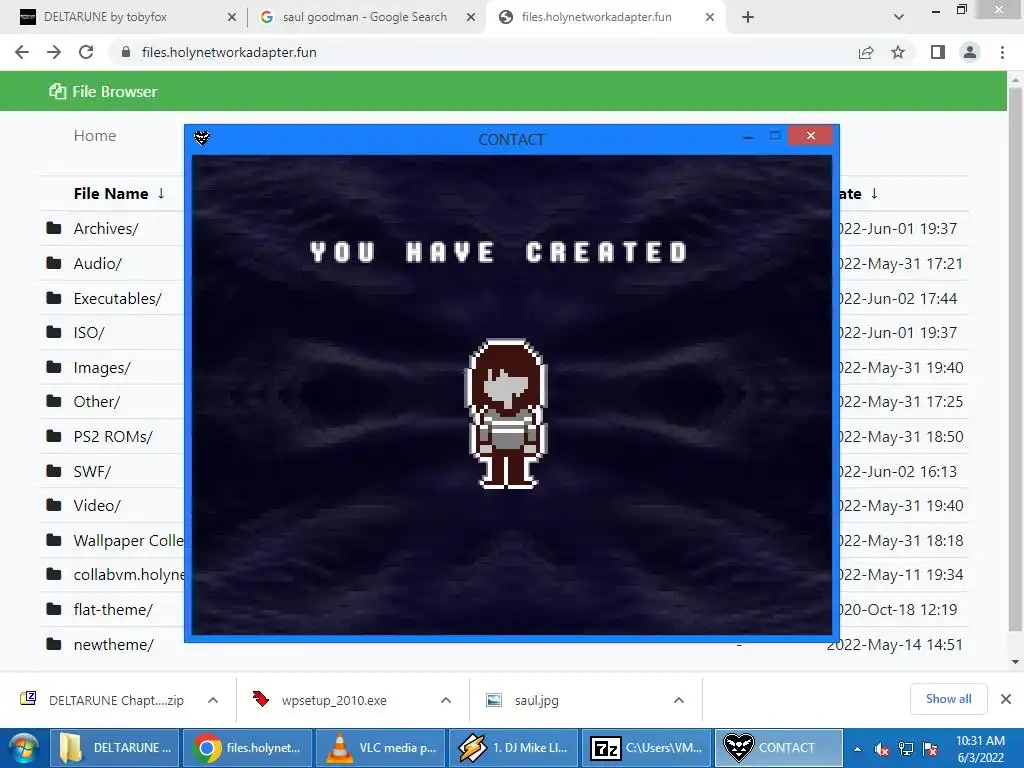This screenshot has width=1024, height=768.
Task: Open the Archives/ folder
Action: [106, 229]
